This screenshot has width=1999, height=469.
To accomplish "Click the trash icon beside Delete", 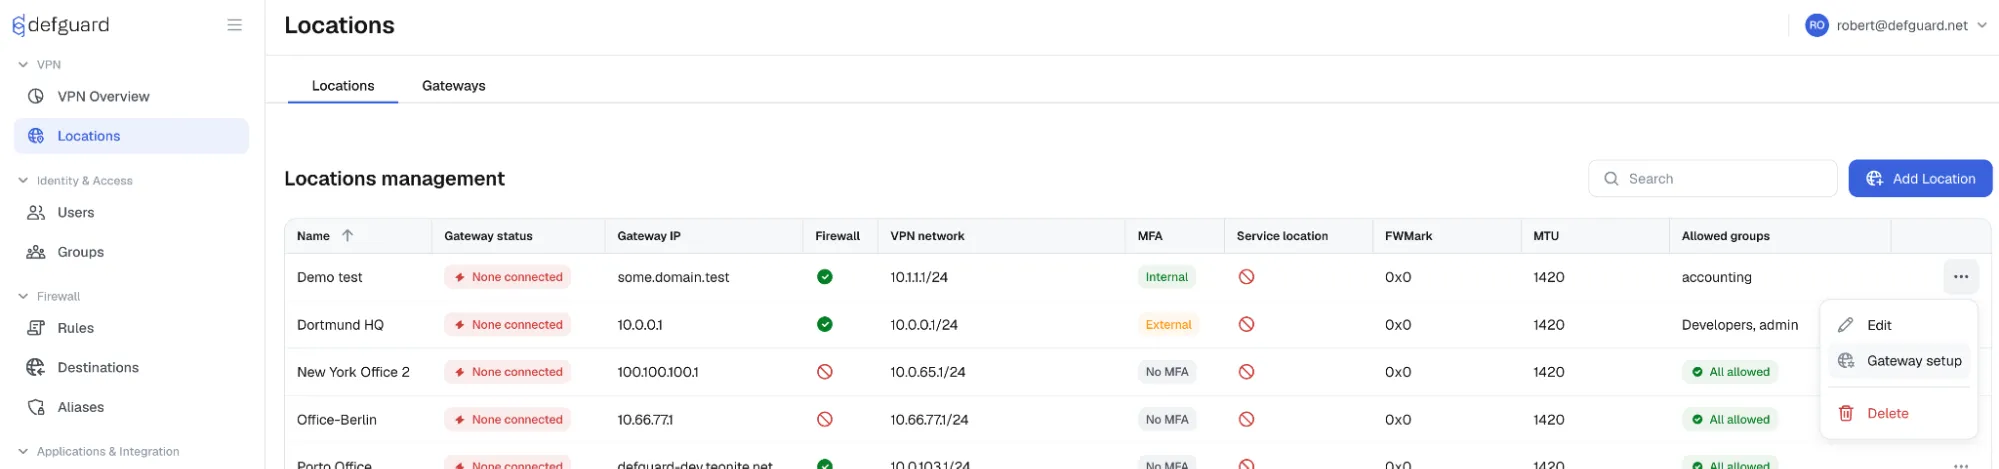I will (x=1846, y=413).
